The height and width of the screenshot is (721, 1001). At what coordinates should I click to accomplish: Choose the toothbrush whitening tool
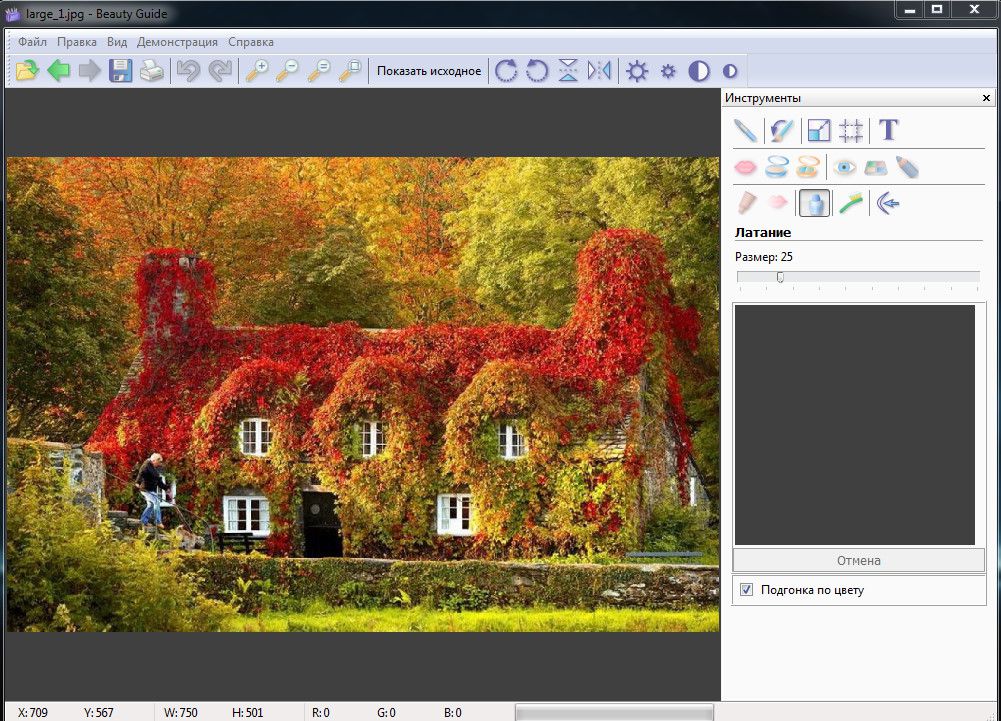click(851, 203)
